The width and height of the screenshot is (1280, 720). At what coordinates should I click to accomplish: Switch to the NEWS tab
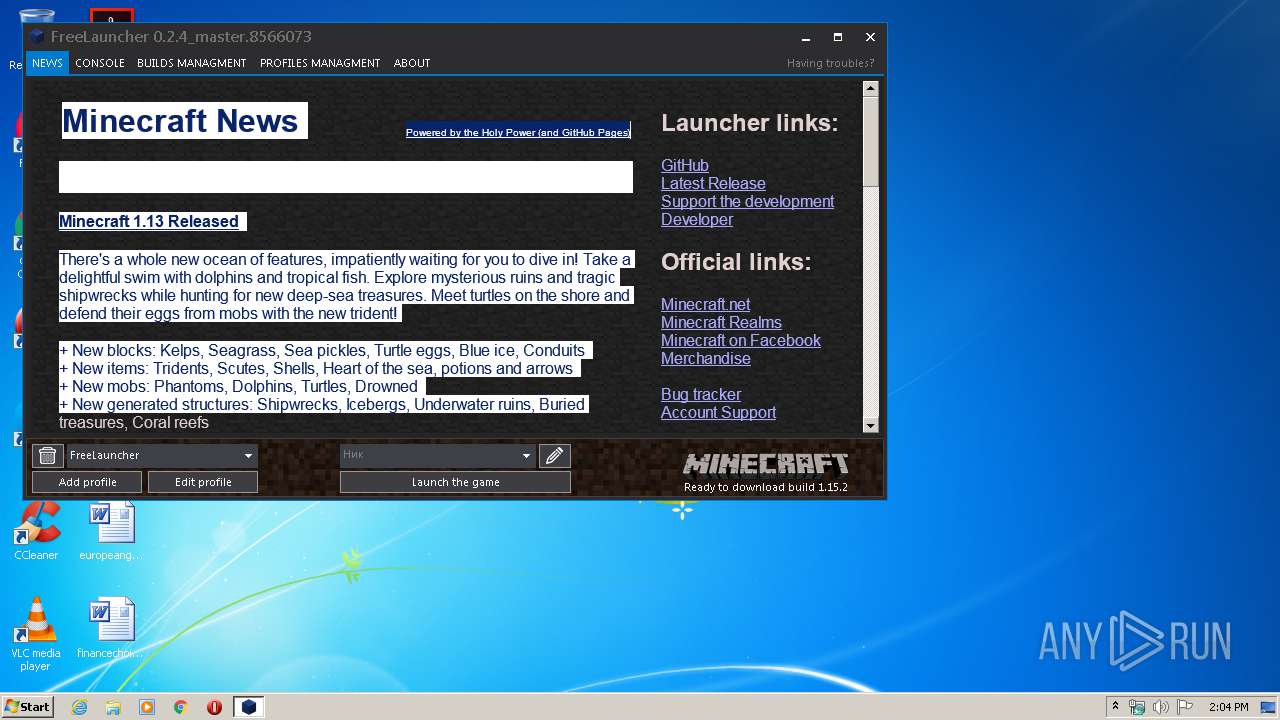[x=47, y=63]
